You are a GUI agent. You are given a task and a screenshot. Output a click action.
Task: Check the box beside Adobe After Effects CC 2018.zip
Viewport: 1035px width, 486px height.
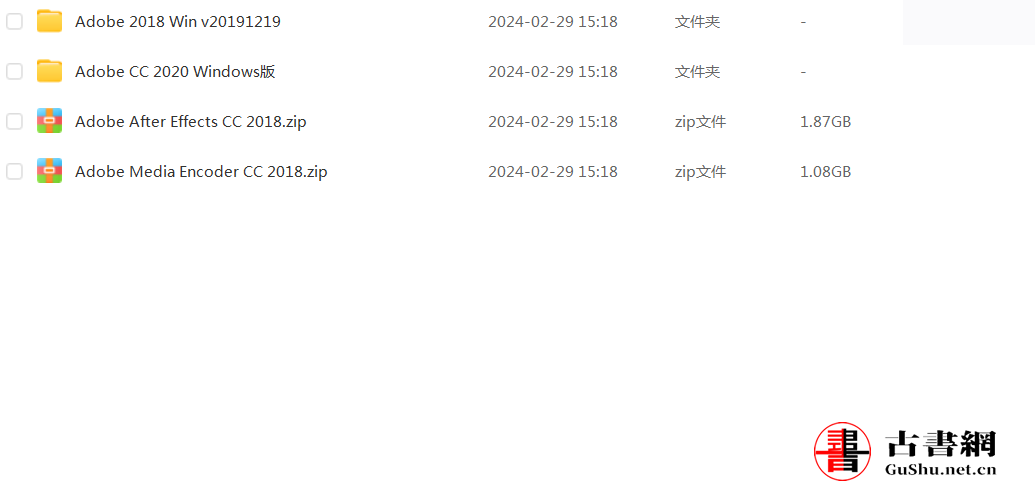[x=14, y=122]
